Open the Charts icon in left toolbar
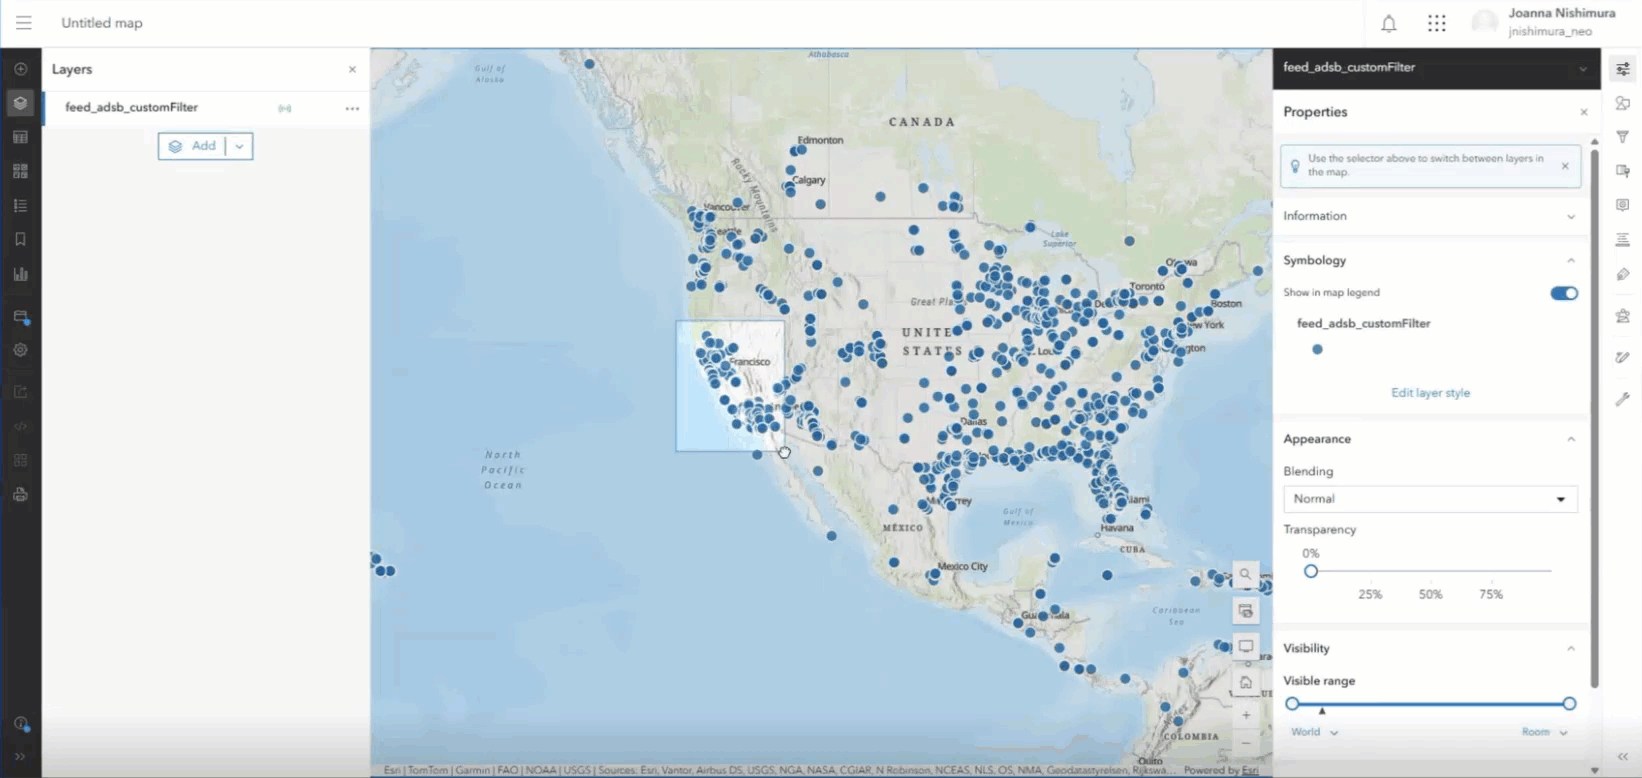The image size is (1642, 778). click(20, 274)
